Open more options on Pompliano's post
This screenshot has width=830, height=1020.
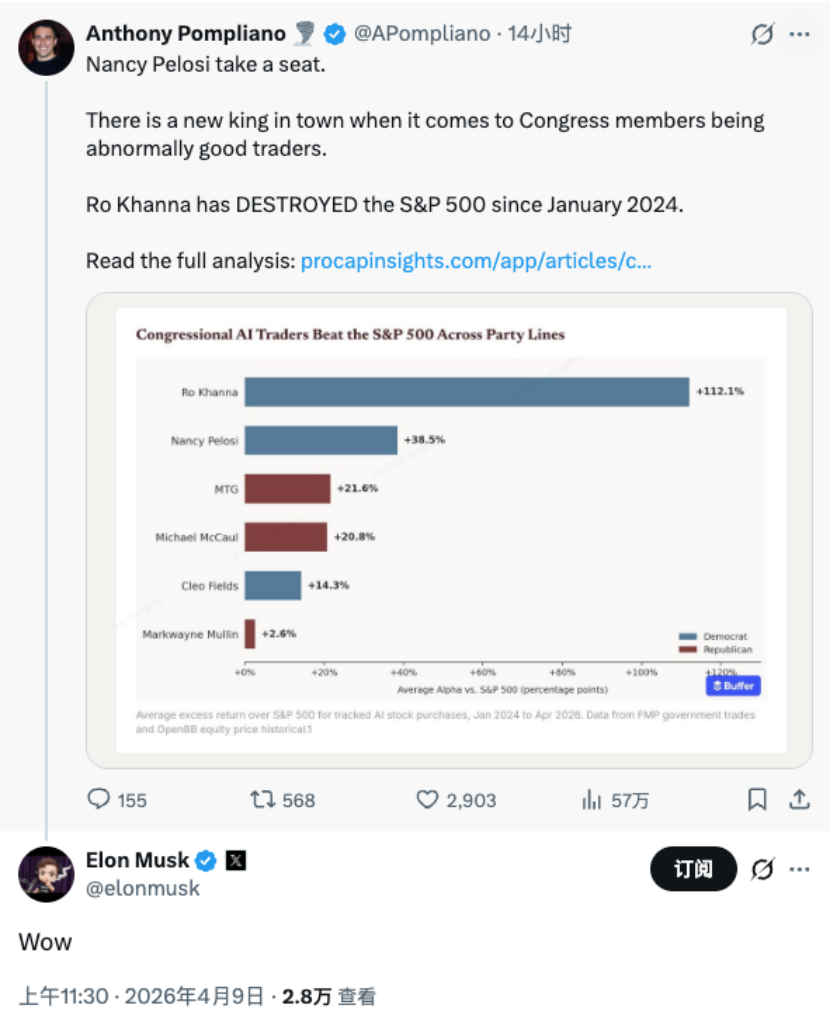(799, 35)
